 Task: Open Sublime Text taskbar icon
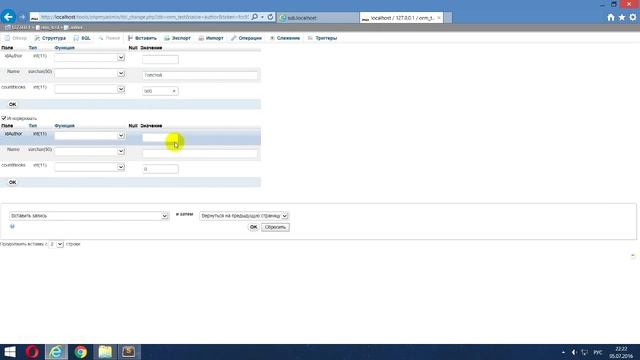coord(129,352)
